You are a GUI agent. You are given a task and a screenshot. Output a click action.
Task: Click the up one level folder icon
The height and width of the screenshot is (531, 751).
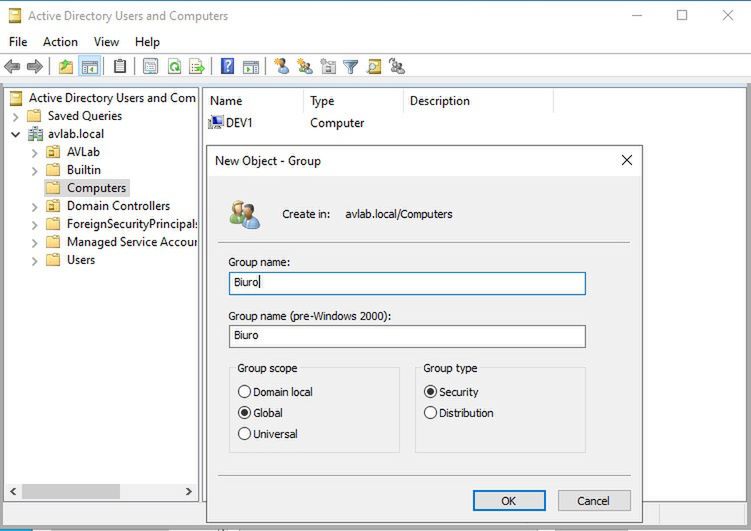click(x=66, y=67)
